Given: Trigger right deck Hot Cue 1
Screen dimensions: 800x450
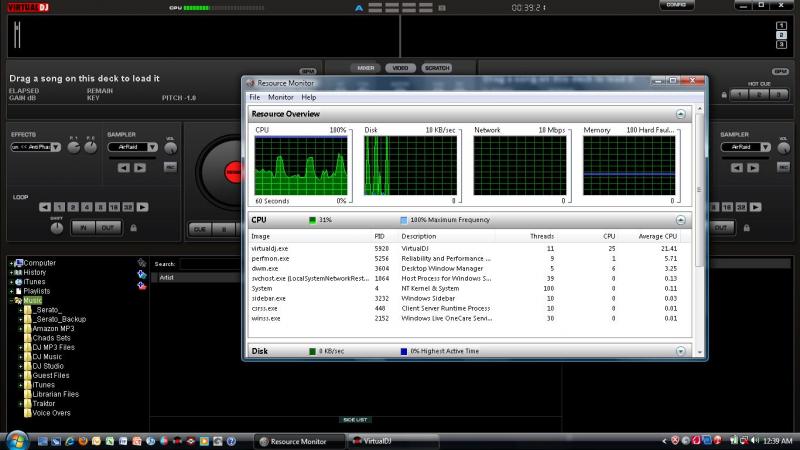Looking at the screenshot, I should (740, 94).
